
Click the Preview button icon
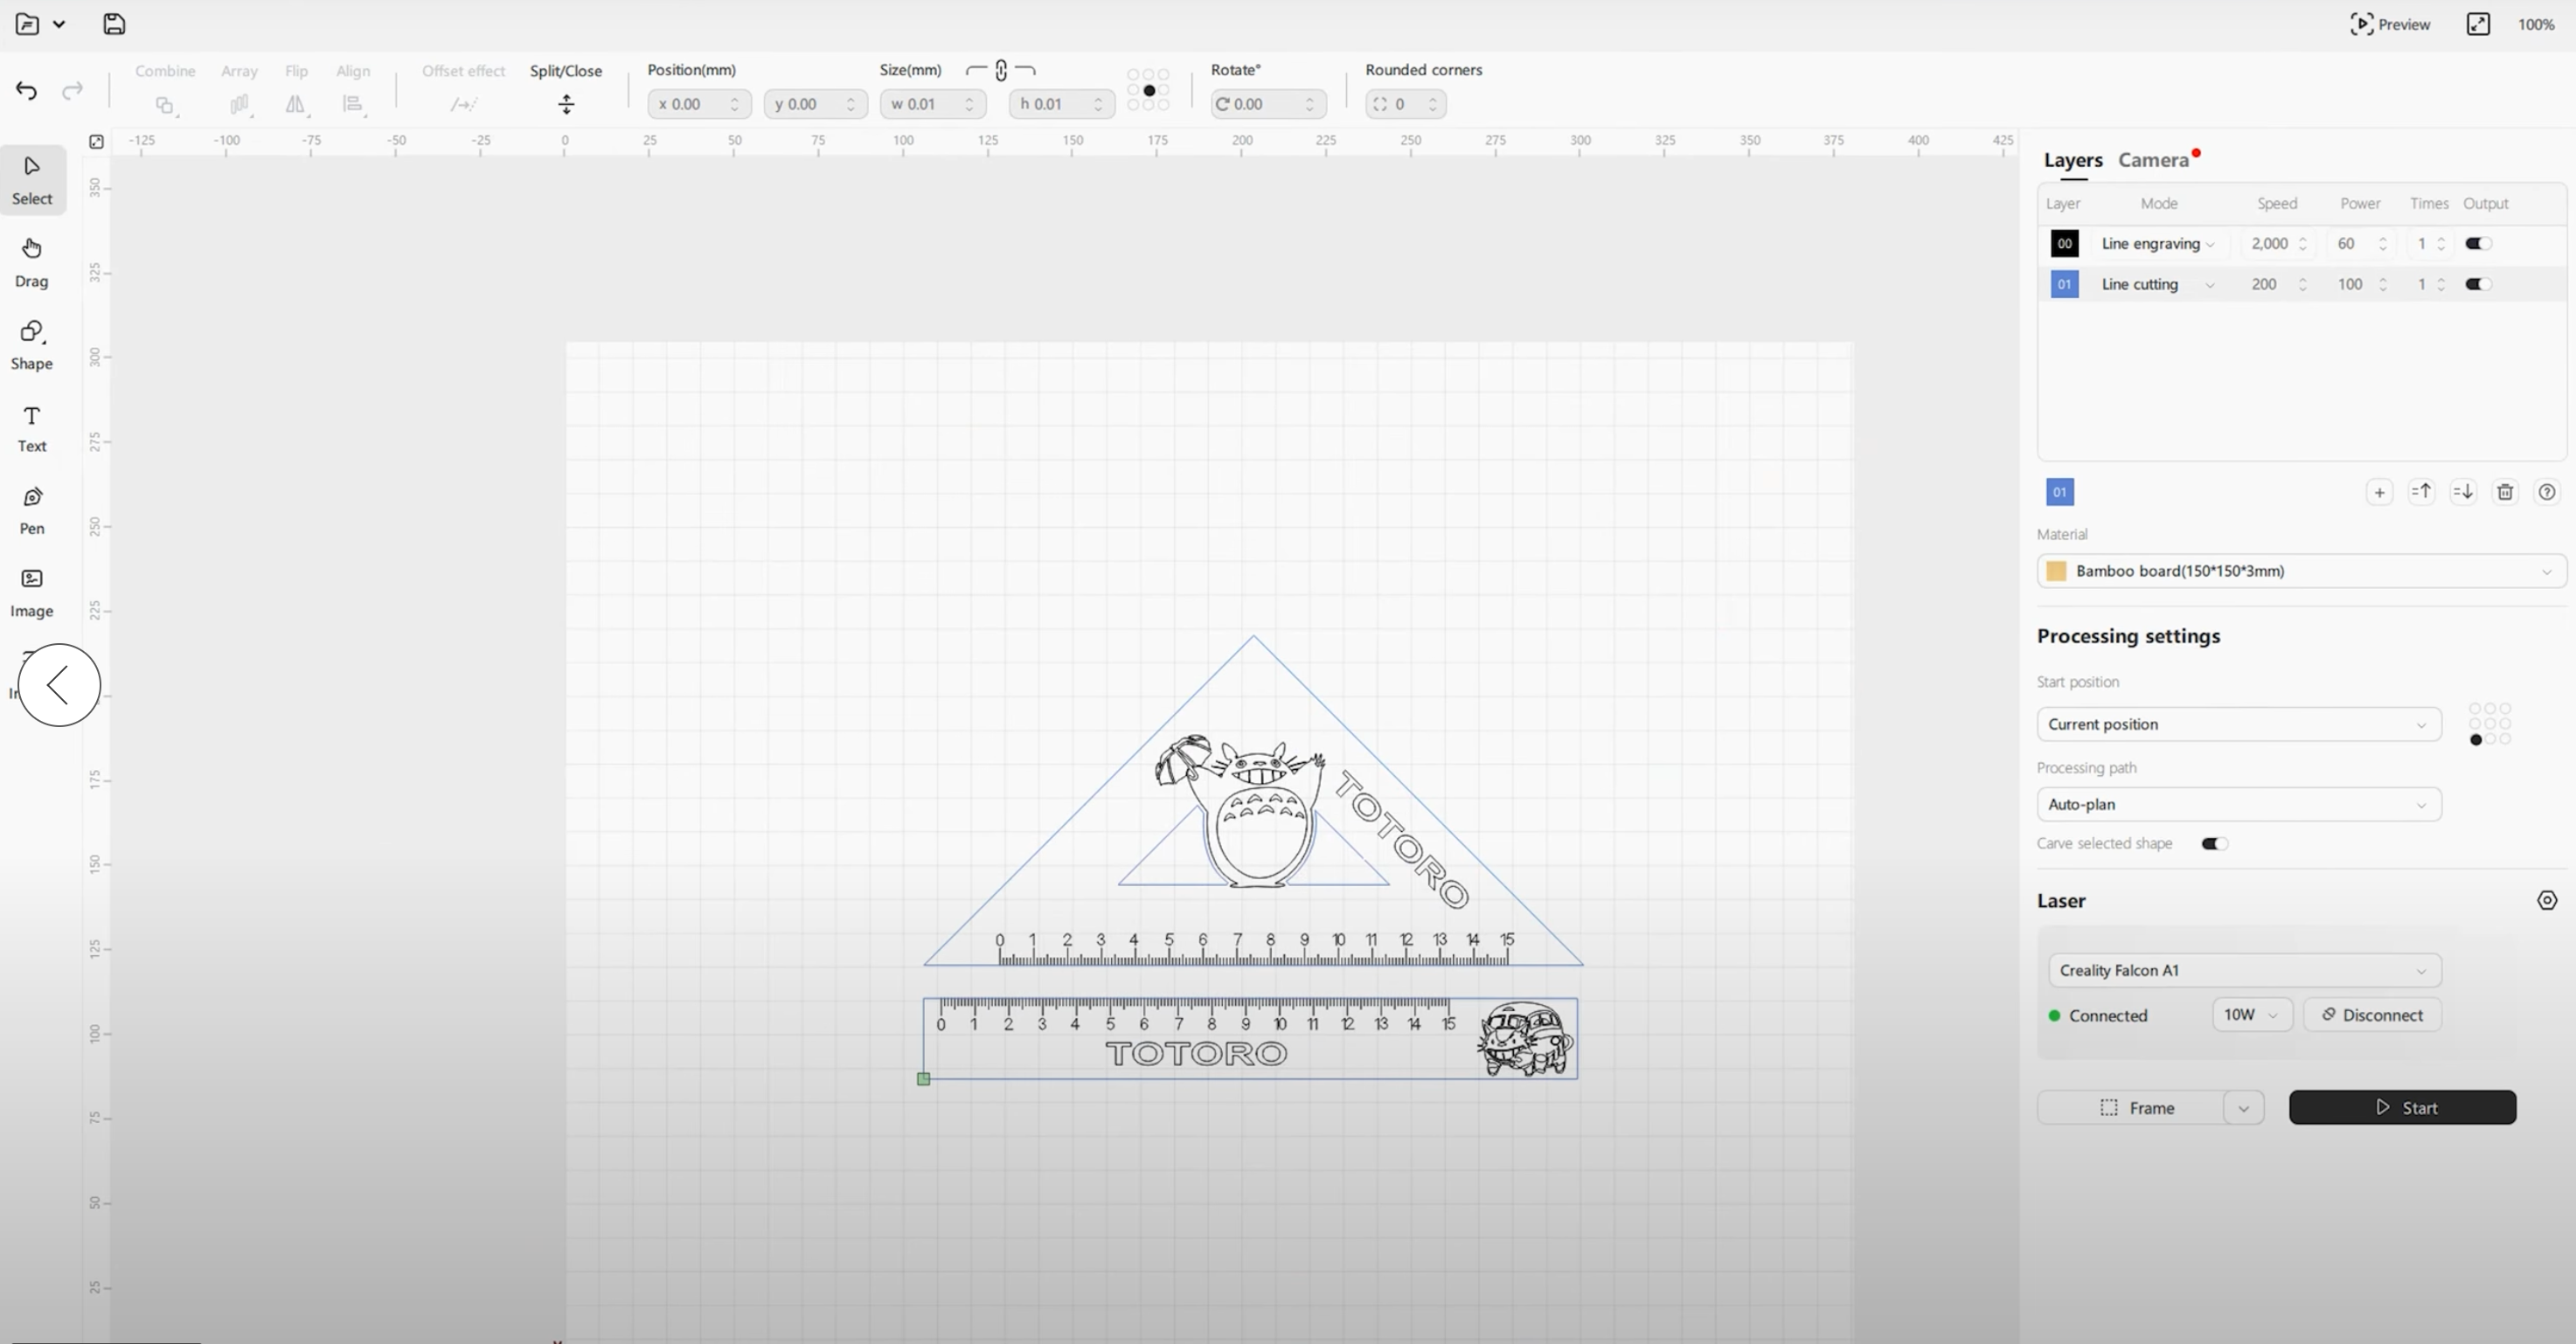[x=2361, y=24]
